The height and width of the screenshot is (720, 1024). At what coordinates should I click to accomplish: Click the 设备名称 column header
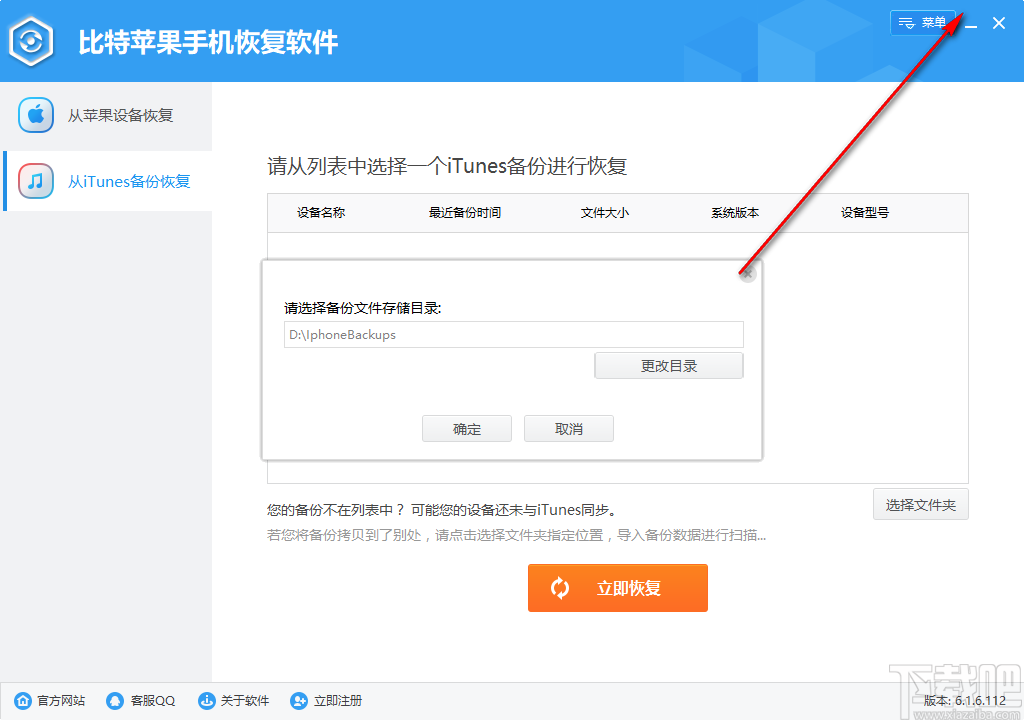click(x=321, y=212)
